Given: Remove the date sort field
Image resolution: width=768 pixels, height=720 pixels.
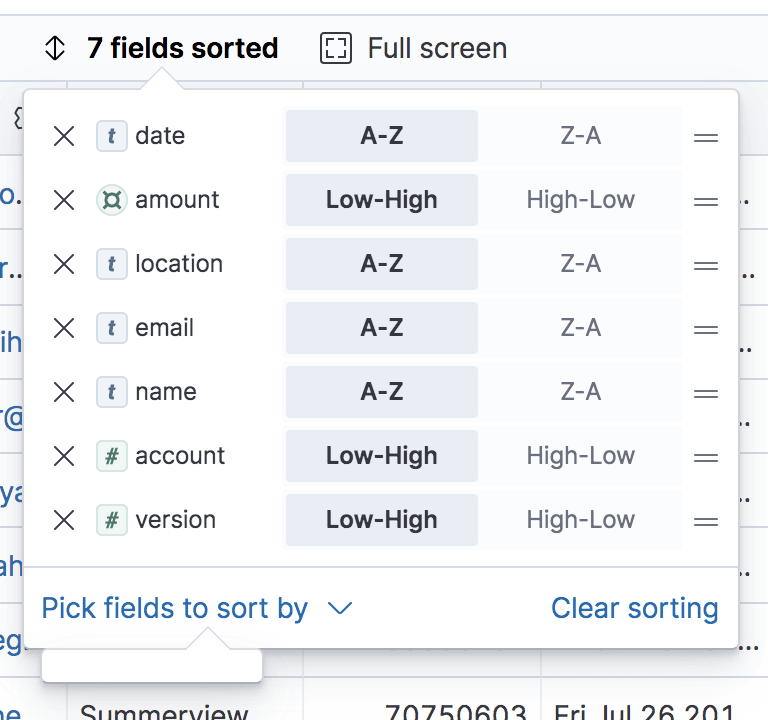Looking at the screenshot, I should tap(64, 136).
